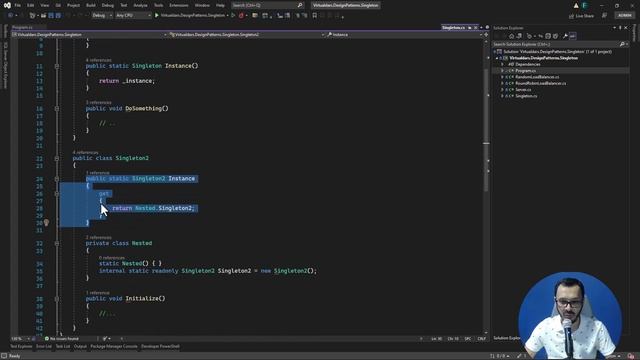Open the Error List tab
The width and height of the screenshot is (640, 360).
pos(44,347)
